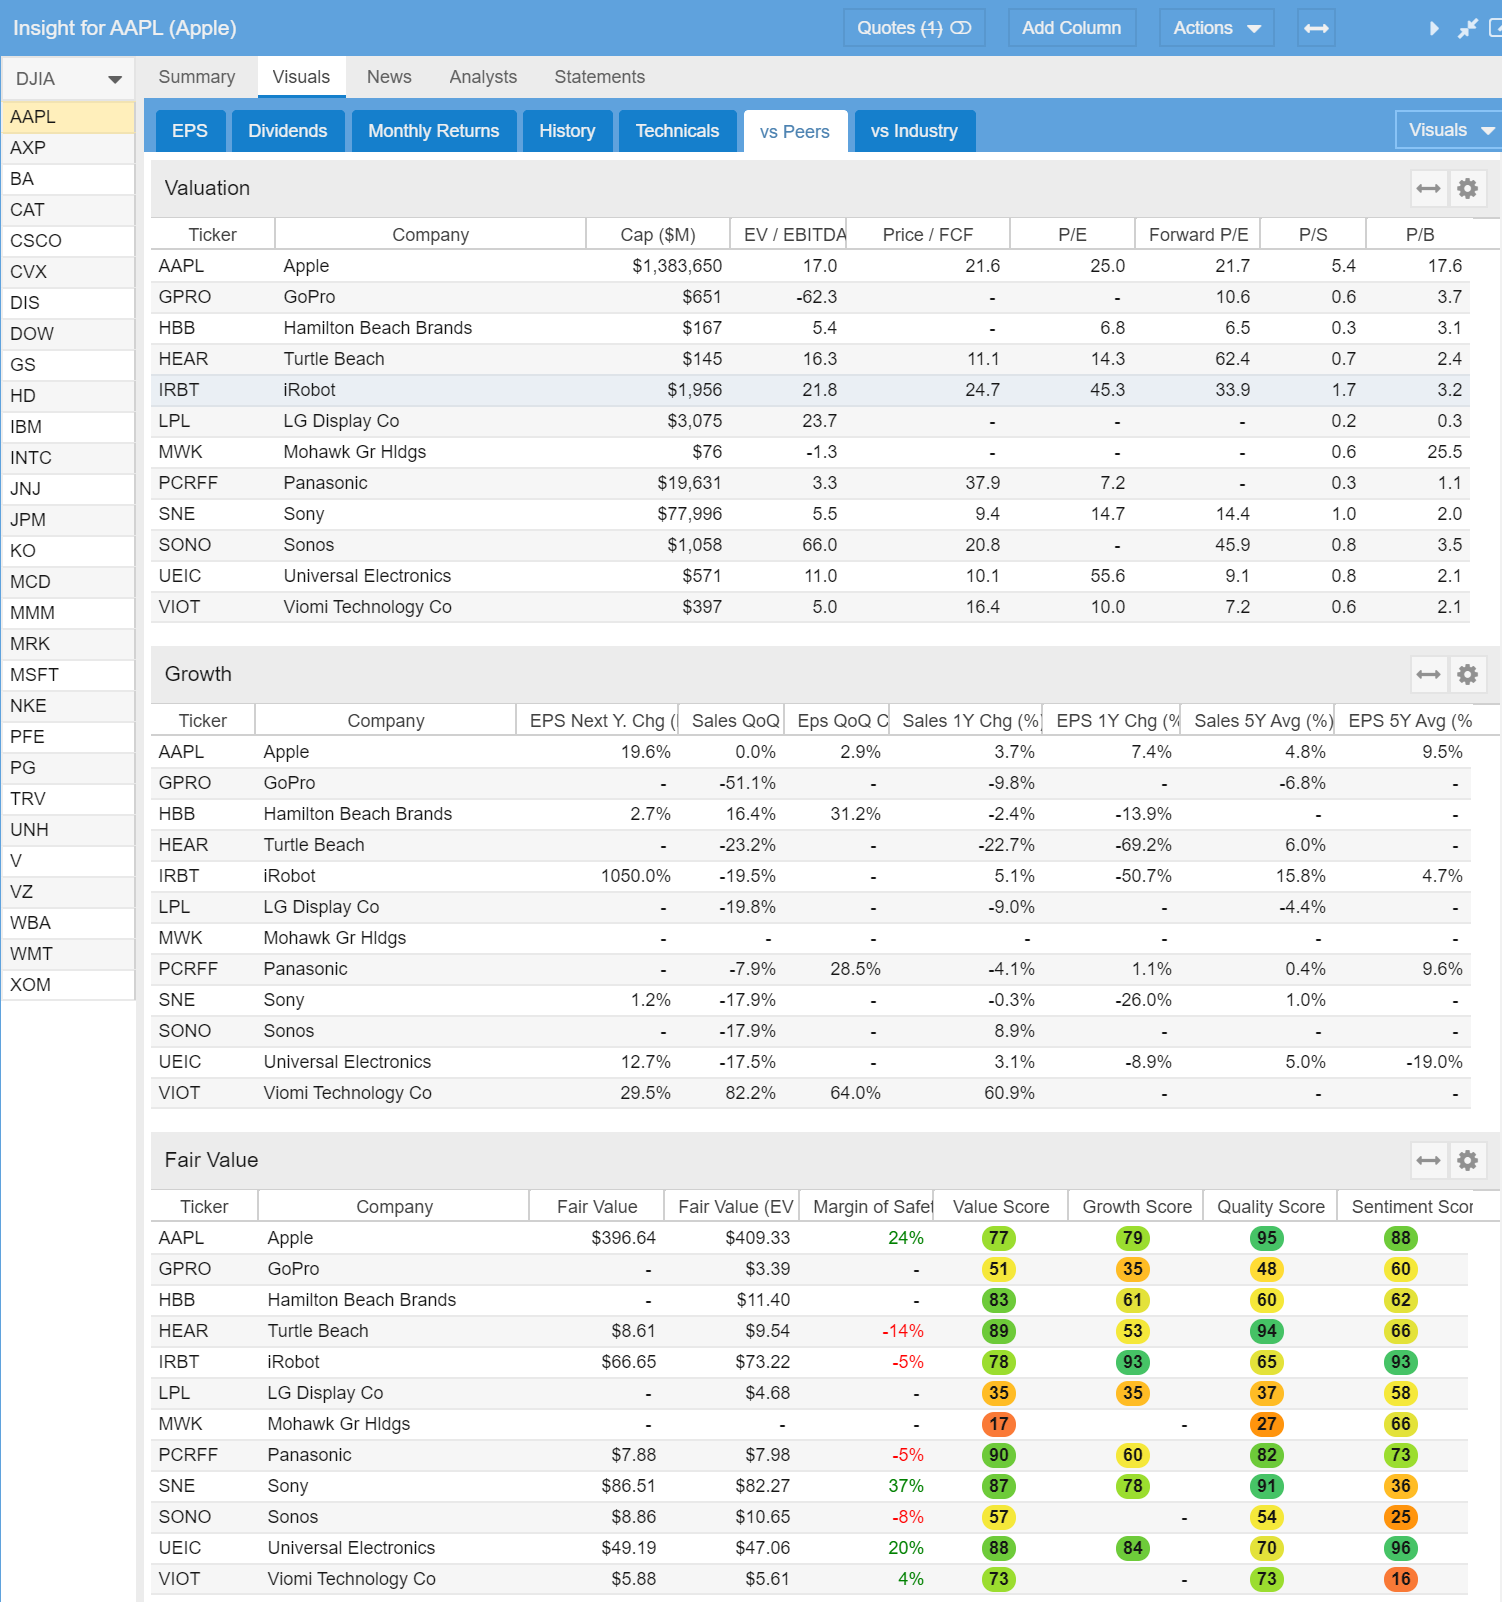This screenshot has height=1602, width=1502.
Task: Sort Growth table by Sales QoQ
Action: pyautogui.click(x=731, y=720)
